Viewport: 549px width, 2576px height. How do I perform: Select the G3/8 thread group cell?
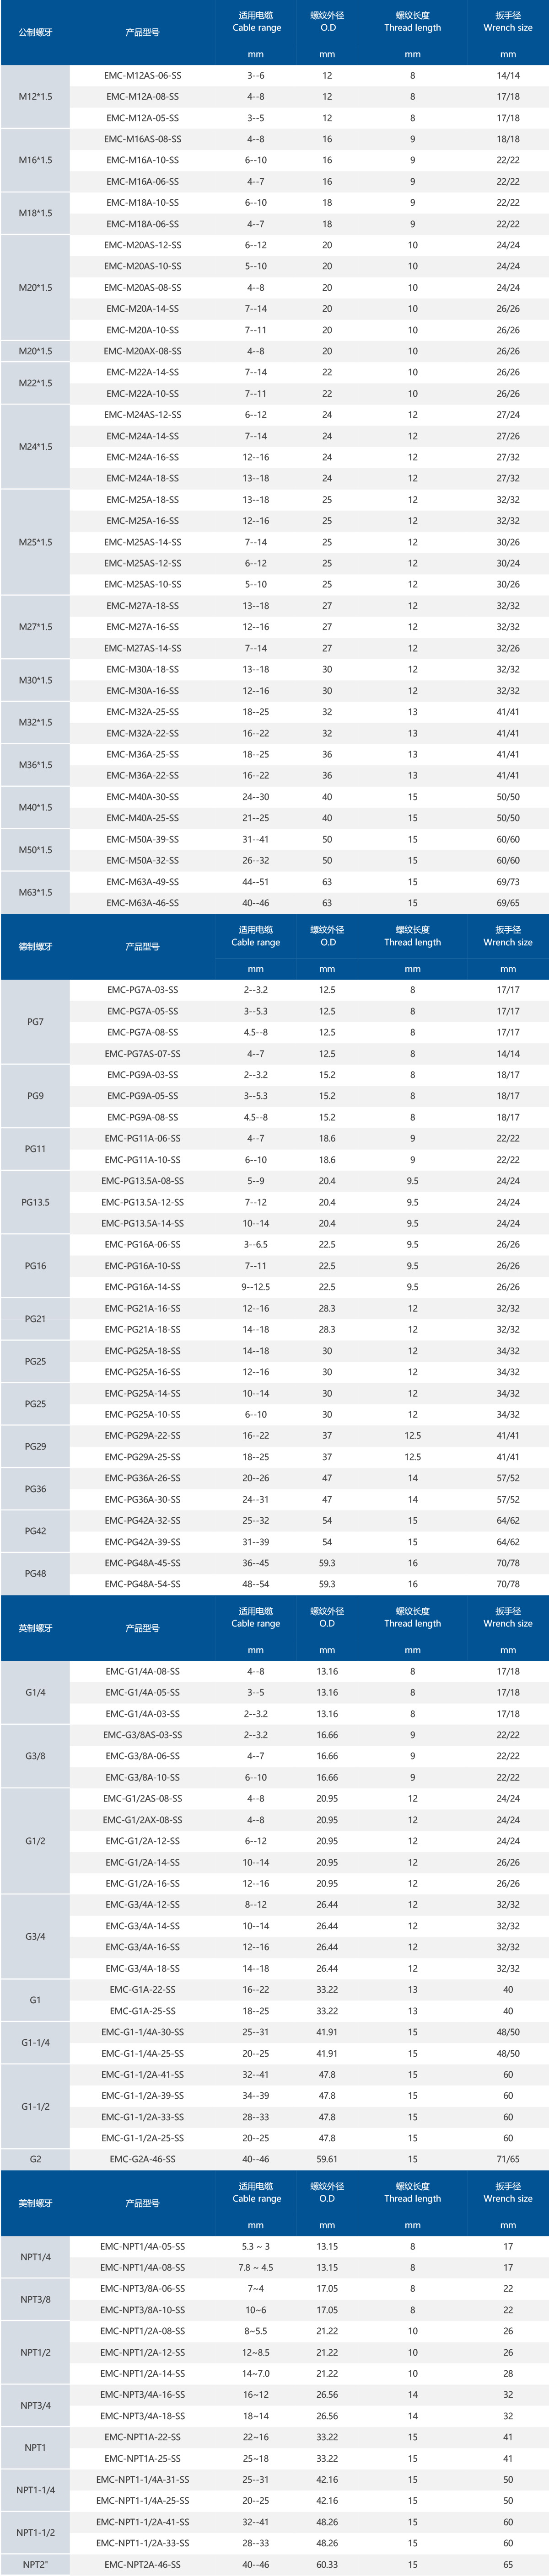[x=35, y=1756]
